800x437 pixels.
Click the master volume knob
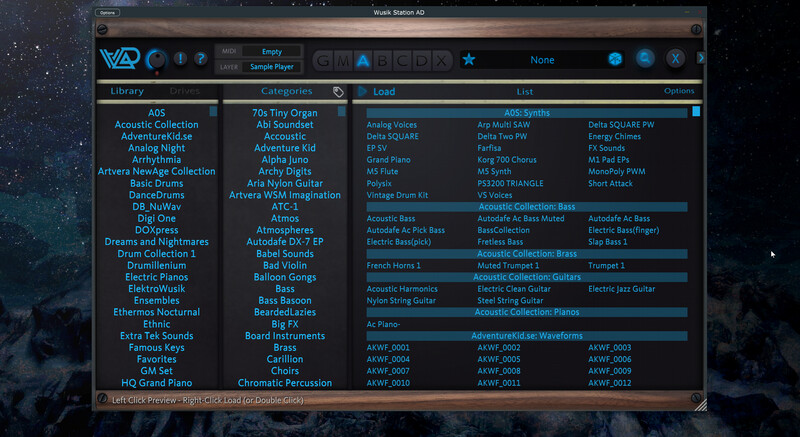coord(157,60)
